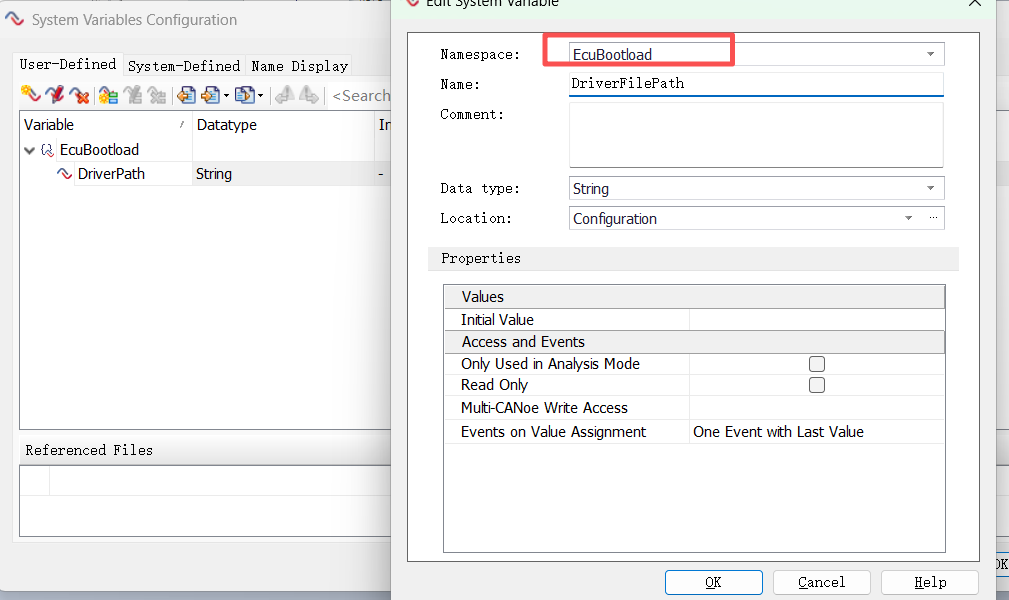1009x600 pixels.
Task: Click the Export variables icon
Action: click(210, 95)
